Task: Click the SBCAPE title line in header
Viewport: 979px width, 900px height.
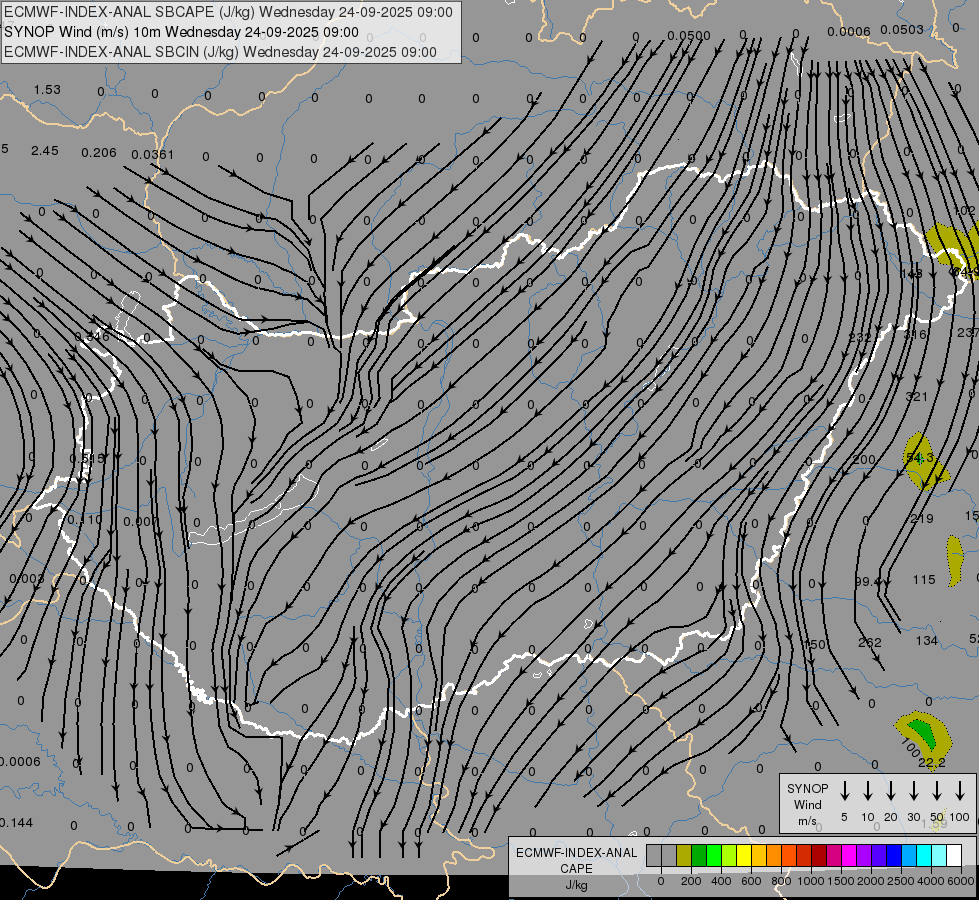Action: [228, 12]
